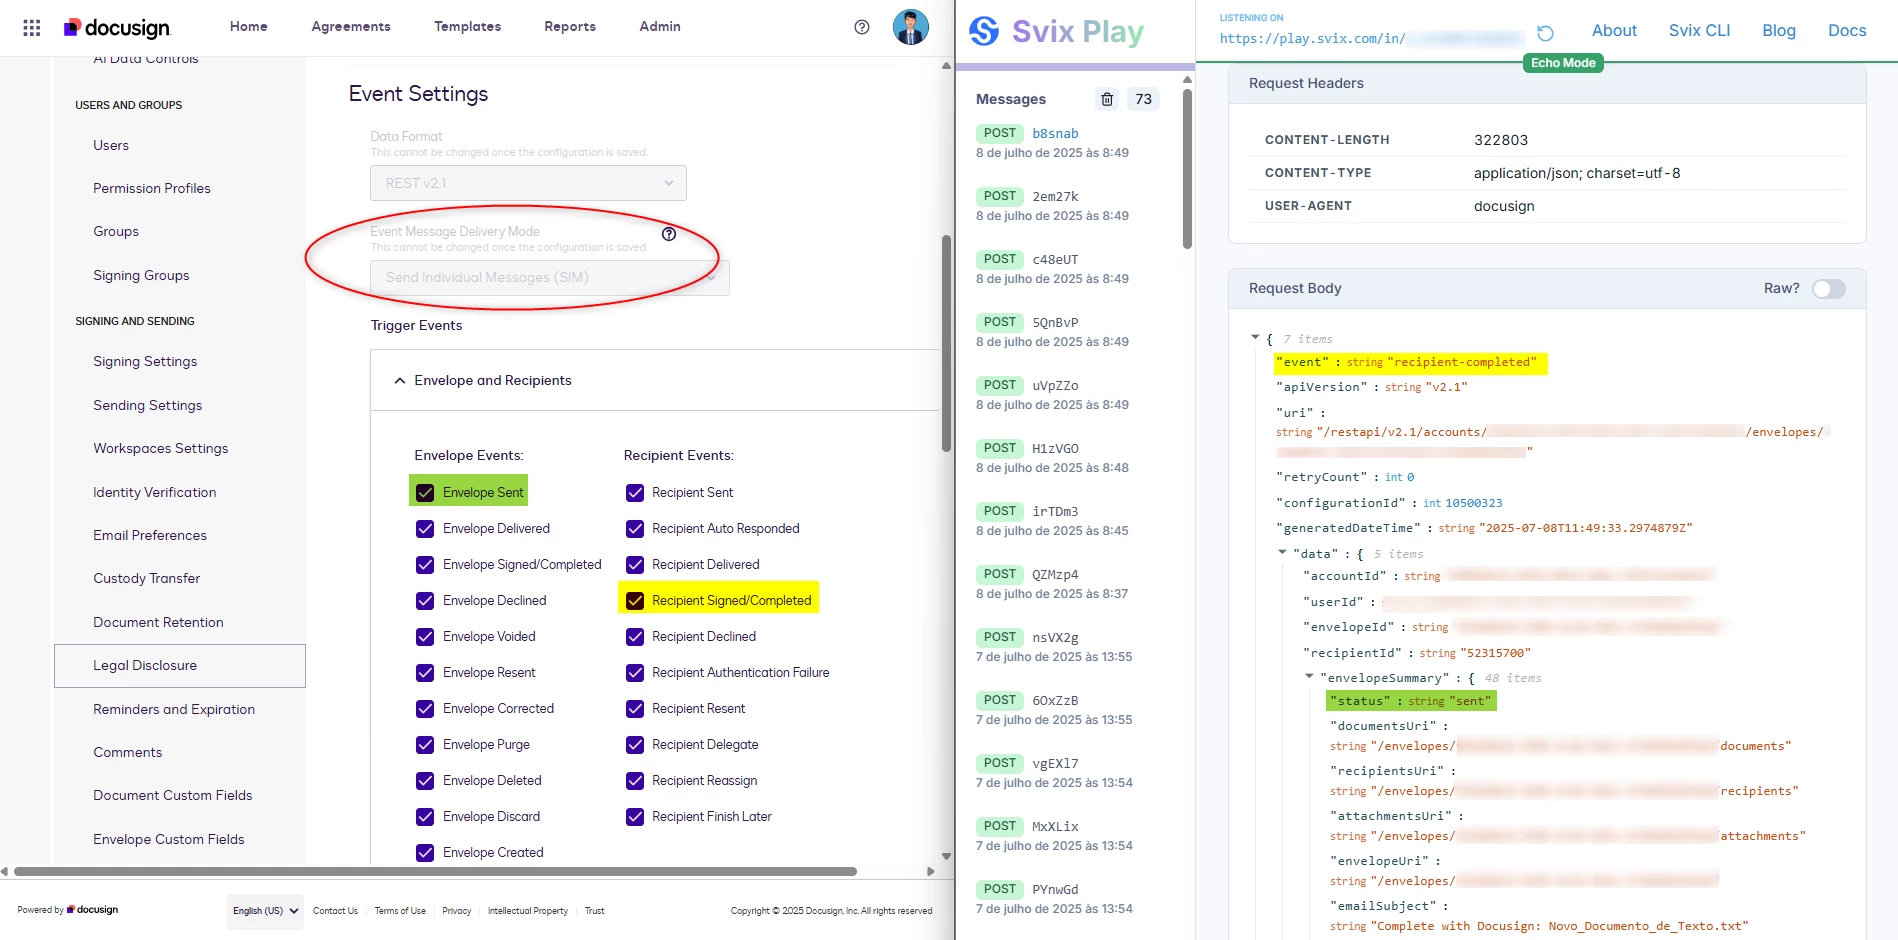Select the POST b8snab message
1898x940 pixels.
(1066, 142)
